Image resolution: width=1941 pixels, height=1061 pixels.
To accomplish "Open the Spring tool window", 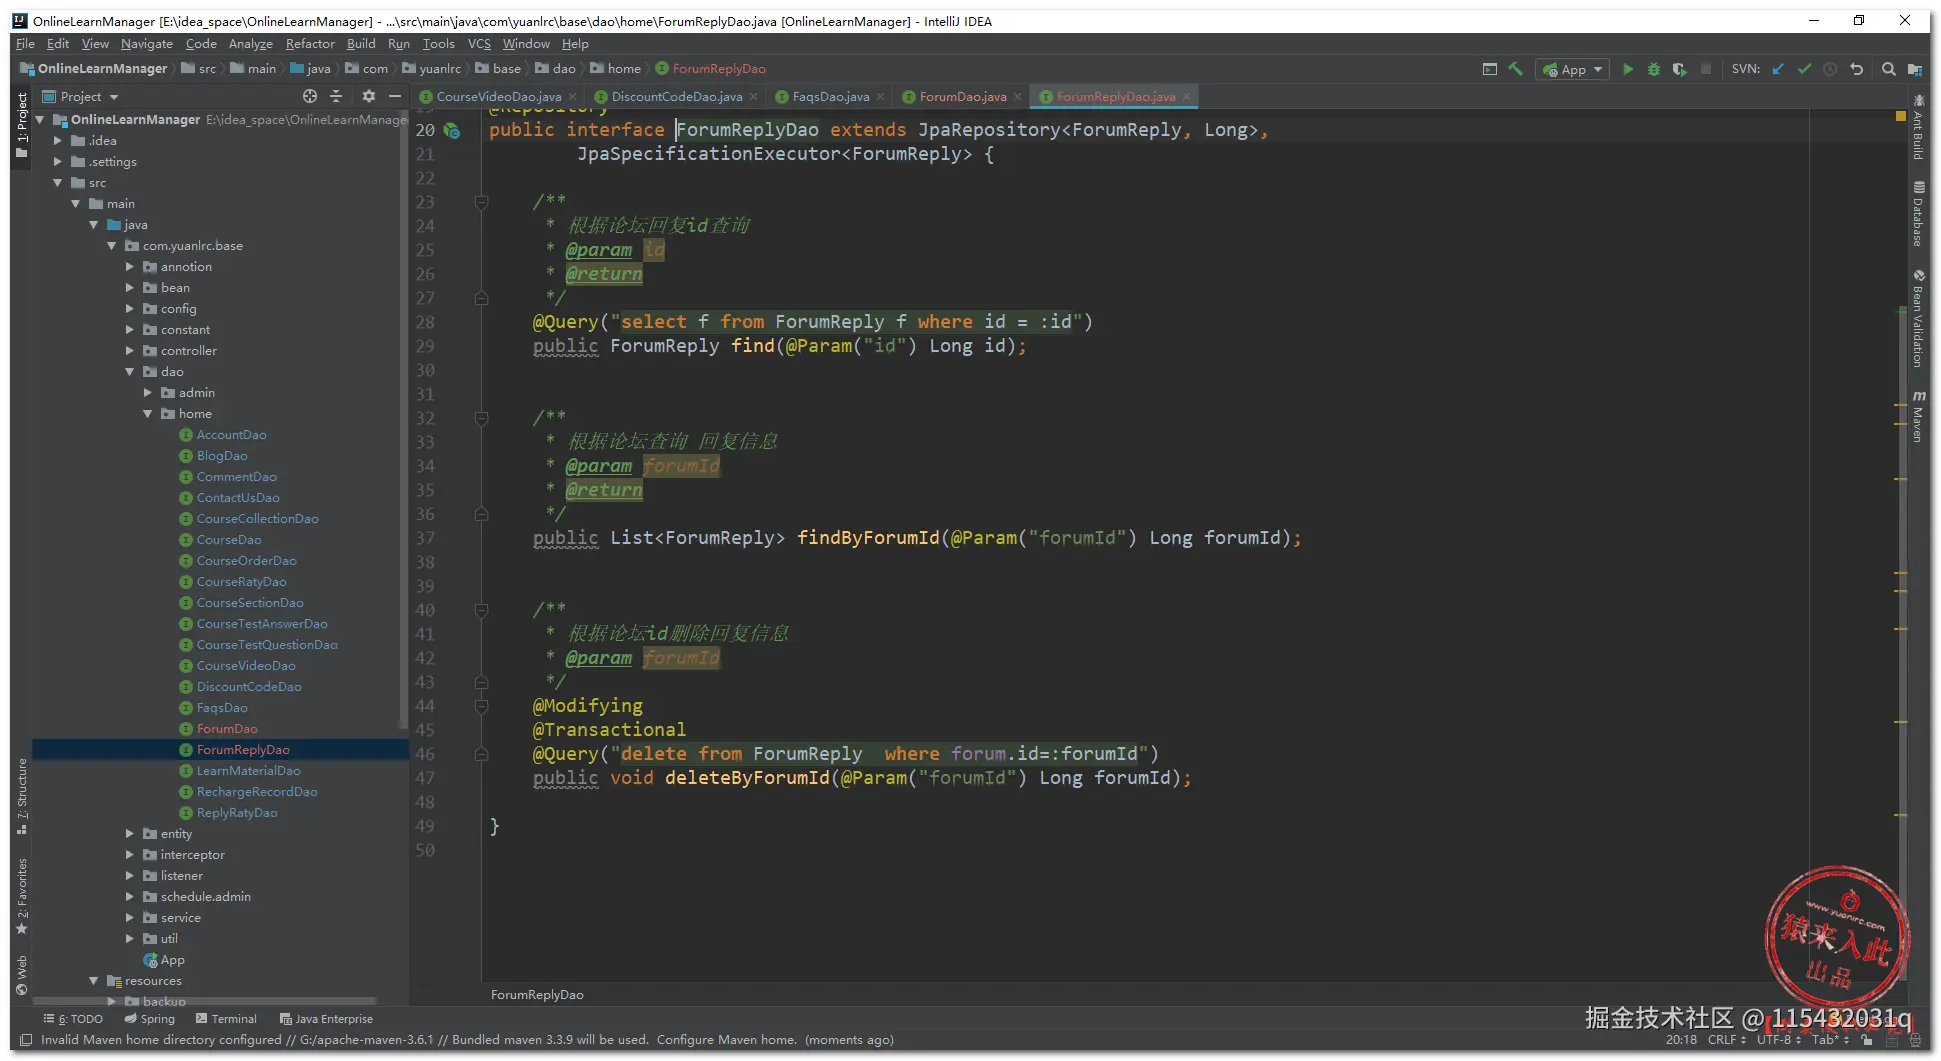I will coord(150,1019).
